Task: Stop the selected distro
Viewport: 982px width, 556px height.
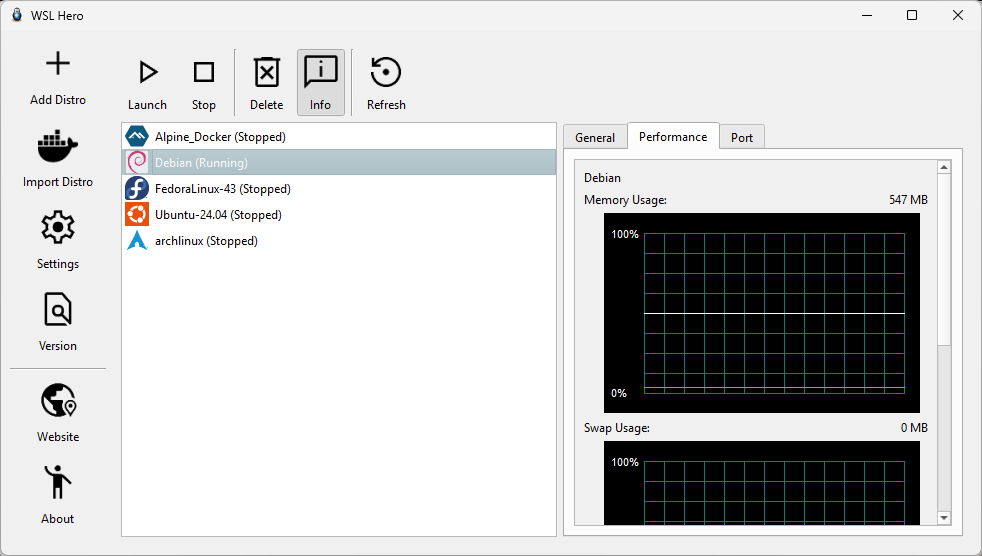Action: pos(204,73)
